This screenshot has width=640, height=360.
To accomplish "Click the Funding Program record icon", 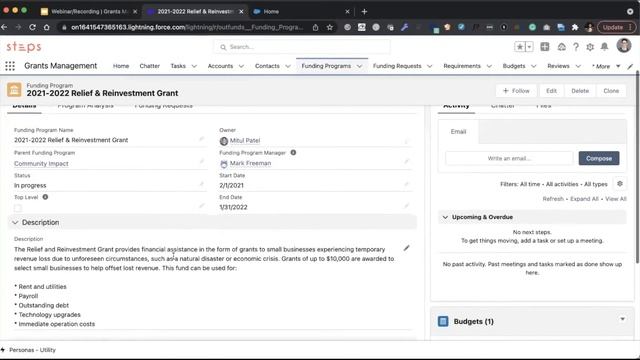I will pos(14,90).
